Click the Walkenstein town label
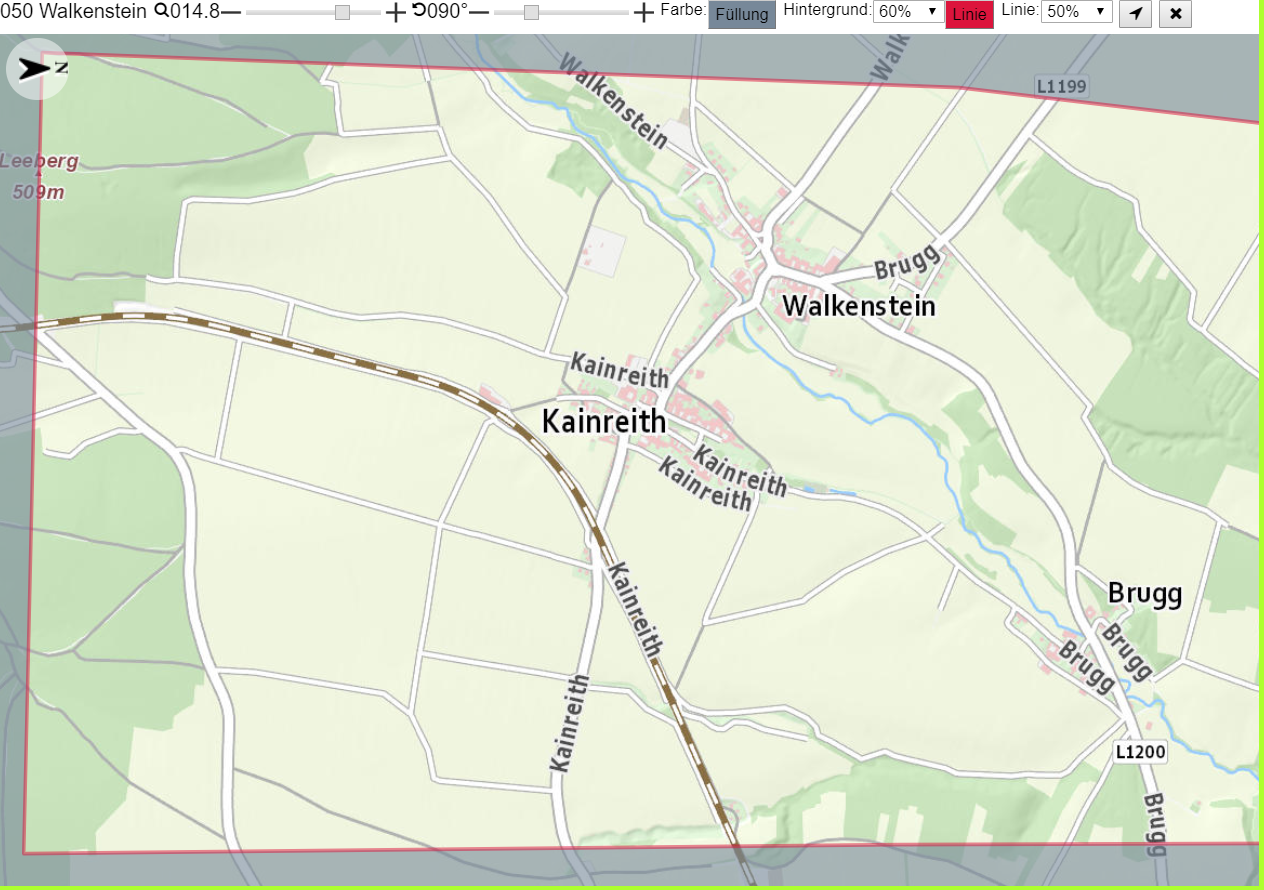The width and height of the screenshot is (1264, 890). pyautogui.click(x=859, y=305)
